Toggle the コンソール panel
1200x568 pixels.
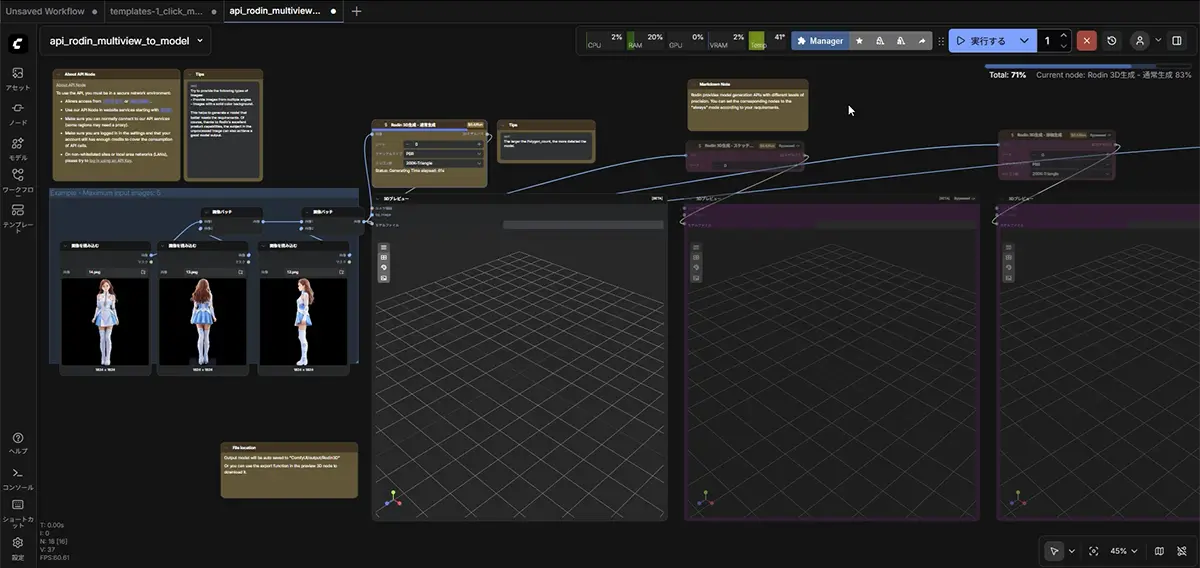click(17, 479)
